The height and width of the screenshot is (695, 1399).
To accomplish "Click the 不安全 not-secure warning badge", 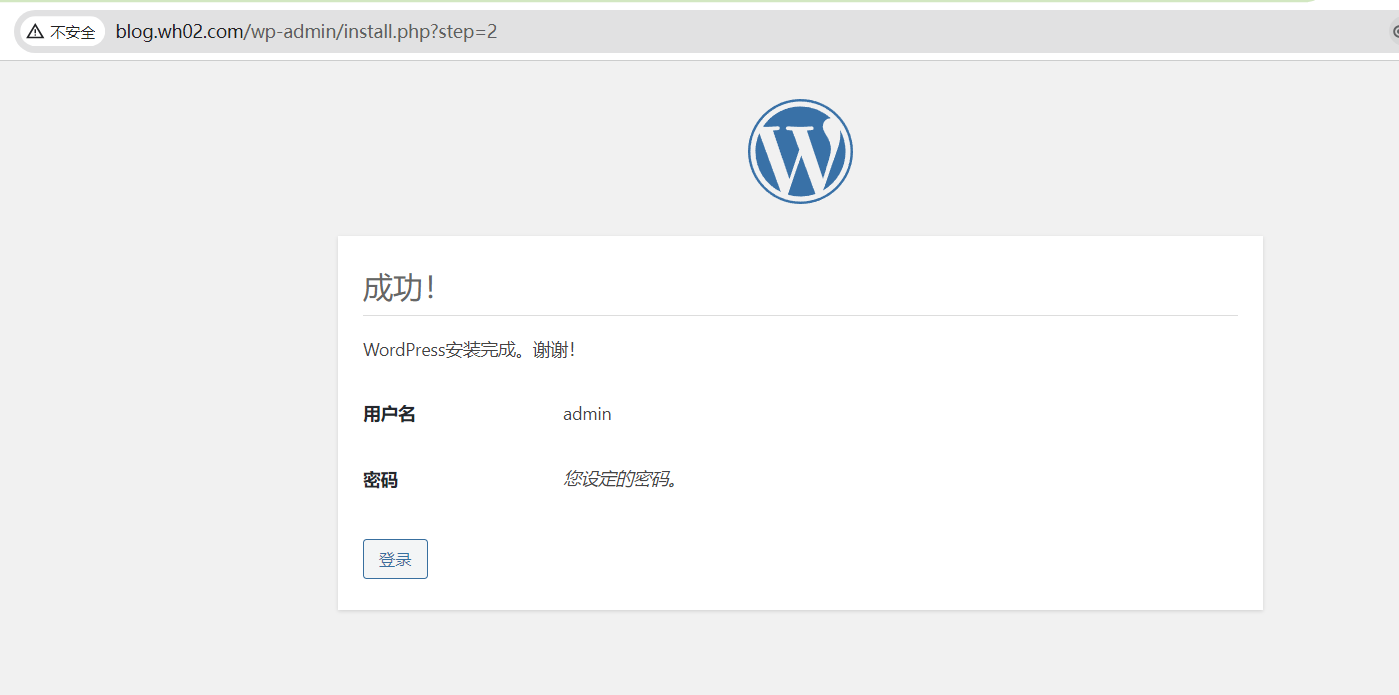I will pos(62,32).
